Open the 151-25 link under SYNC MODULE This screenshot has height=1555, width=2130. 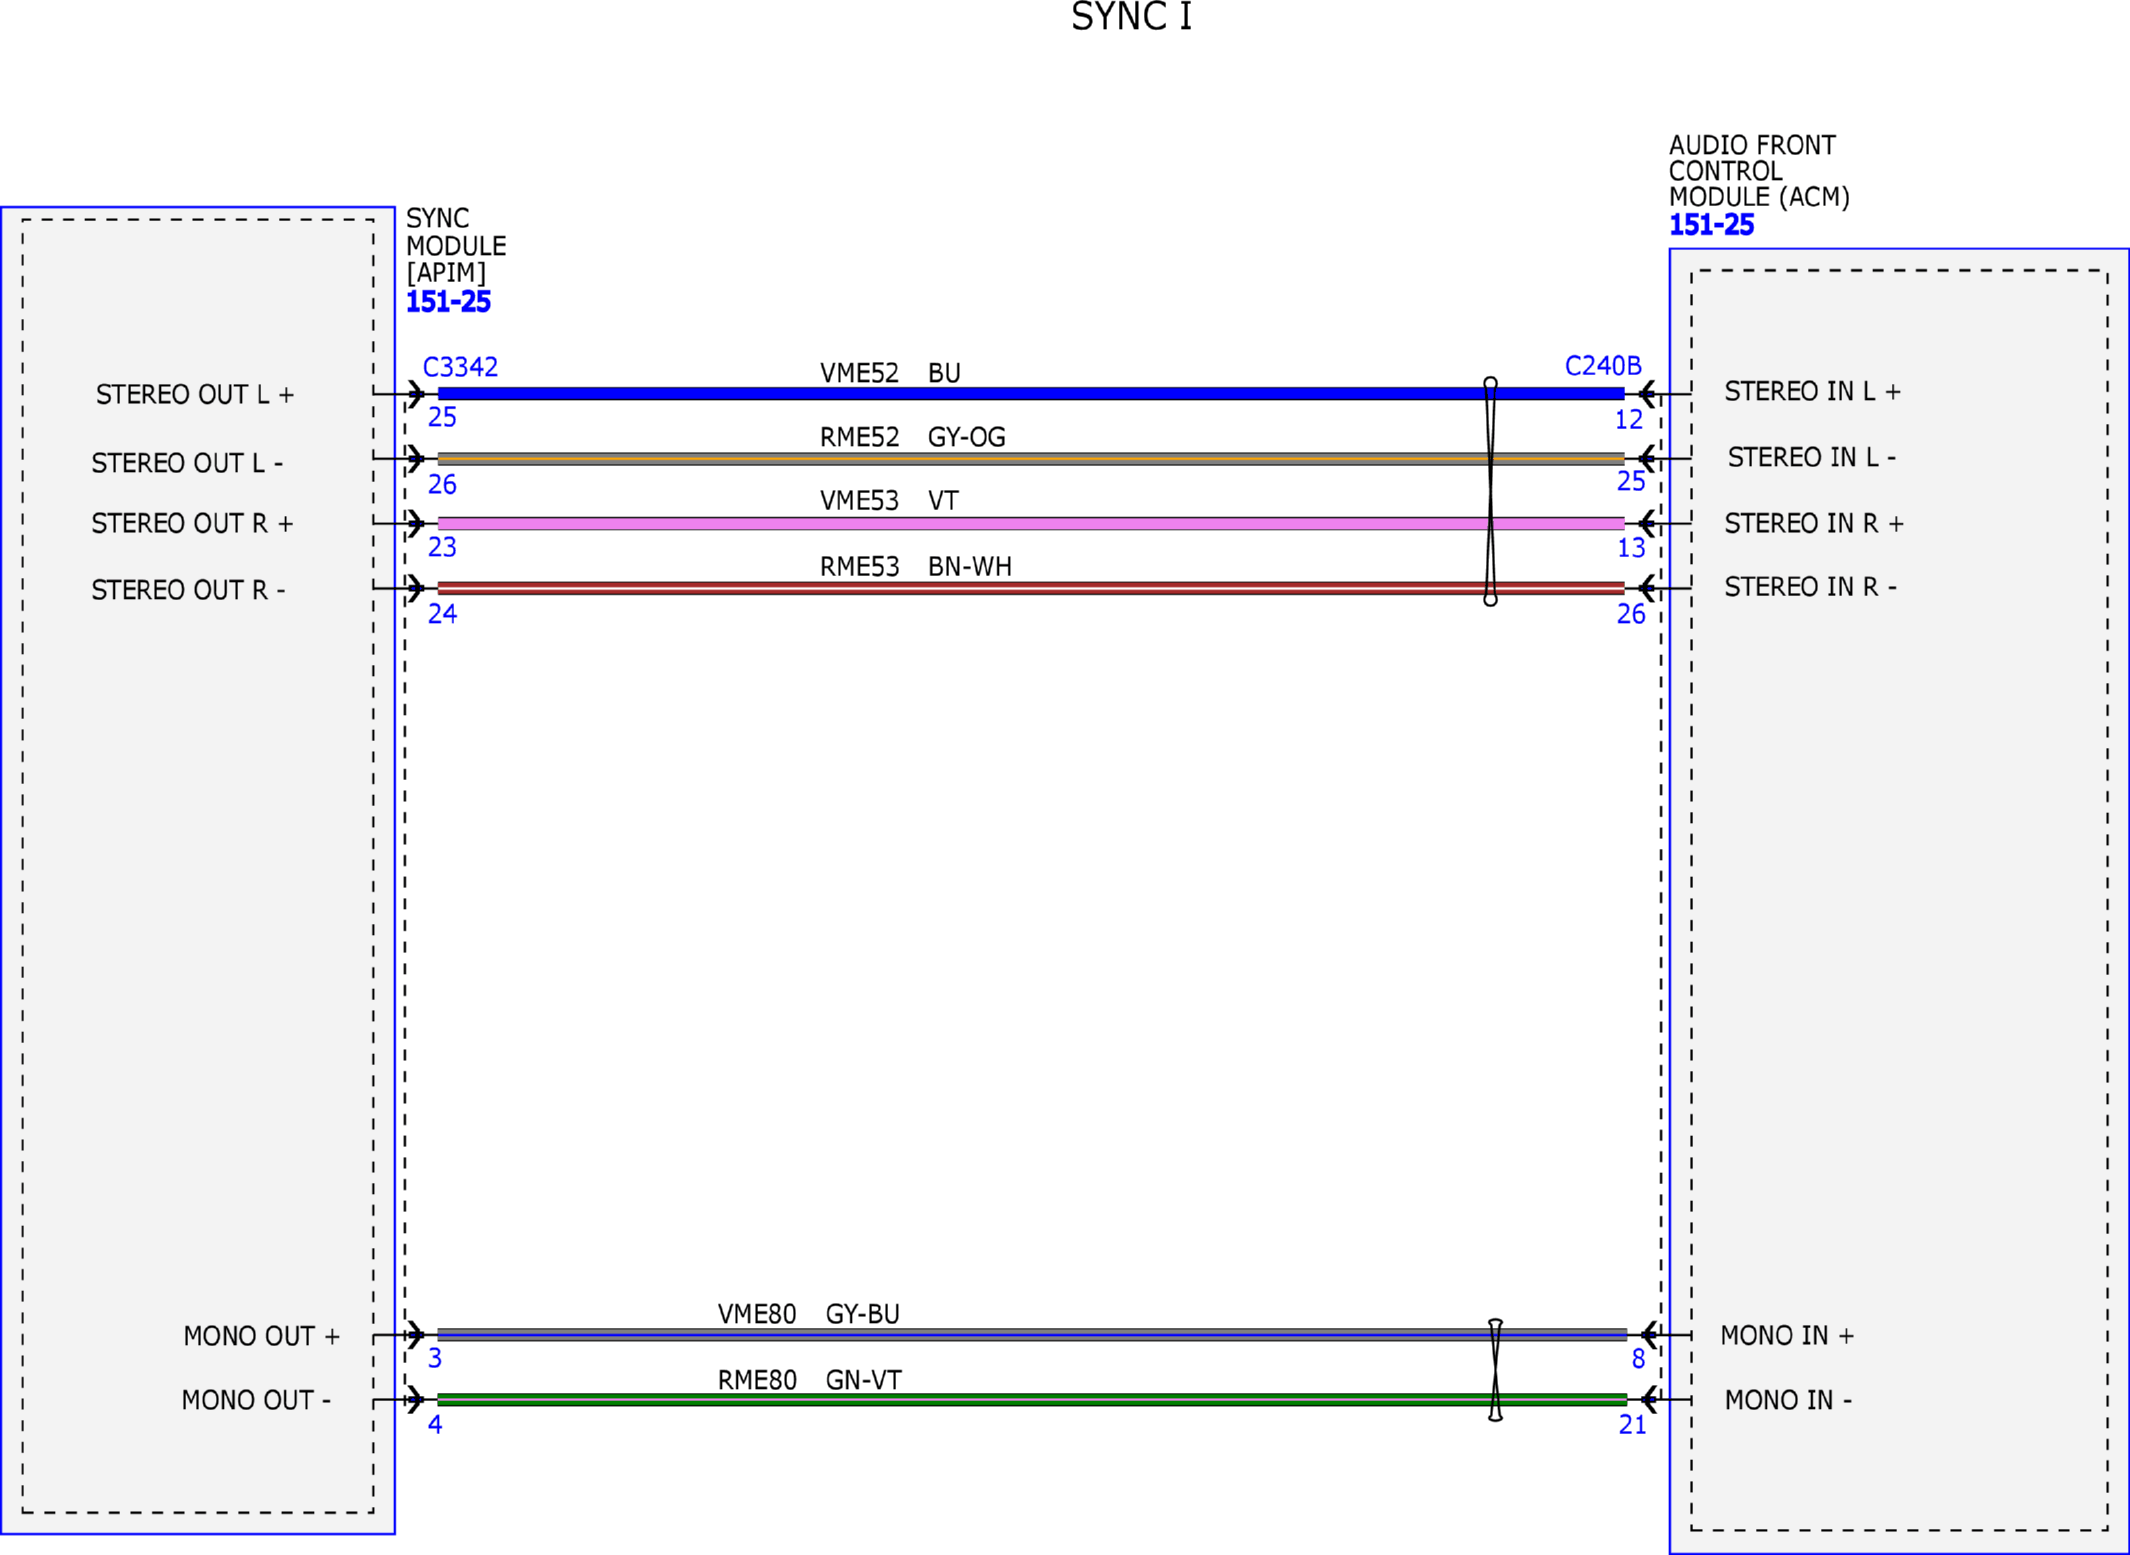pos(448,302)
